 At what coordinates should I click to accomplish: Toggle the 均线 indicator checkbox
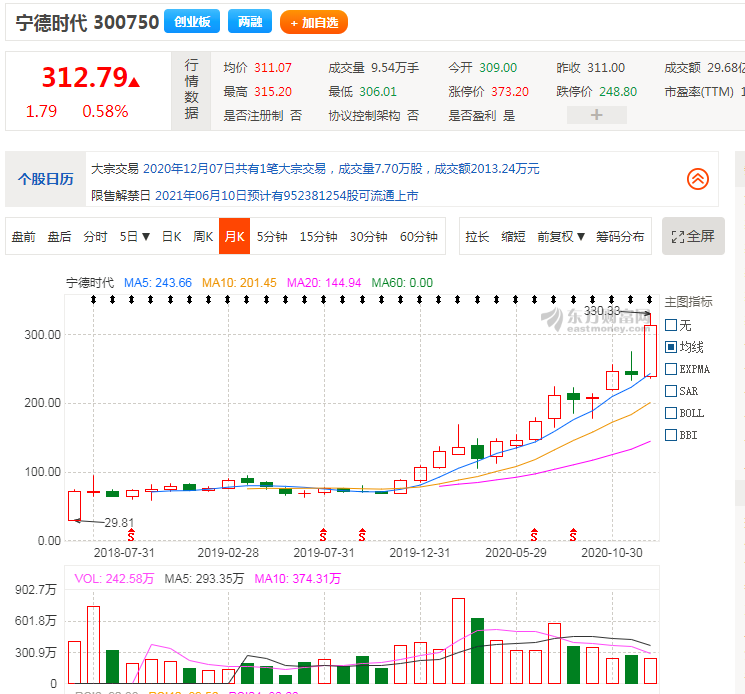pos(671,347)
